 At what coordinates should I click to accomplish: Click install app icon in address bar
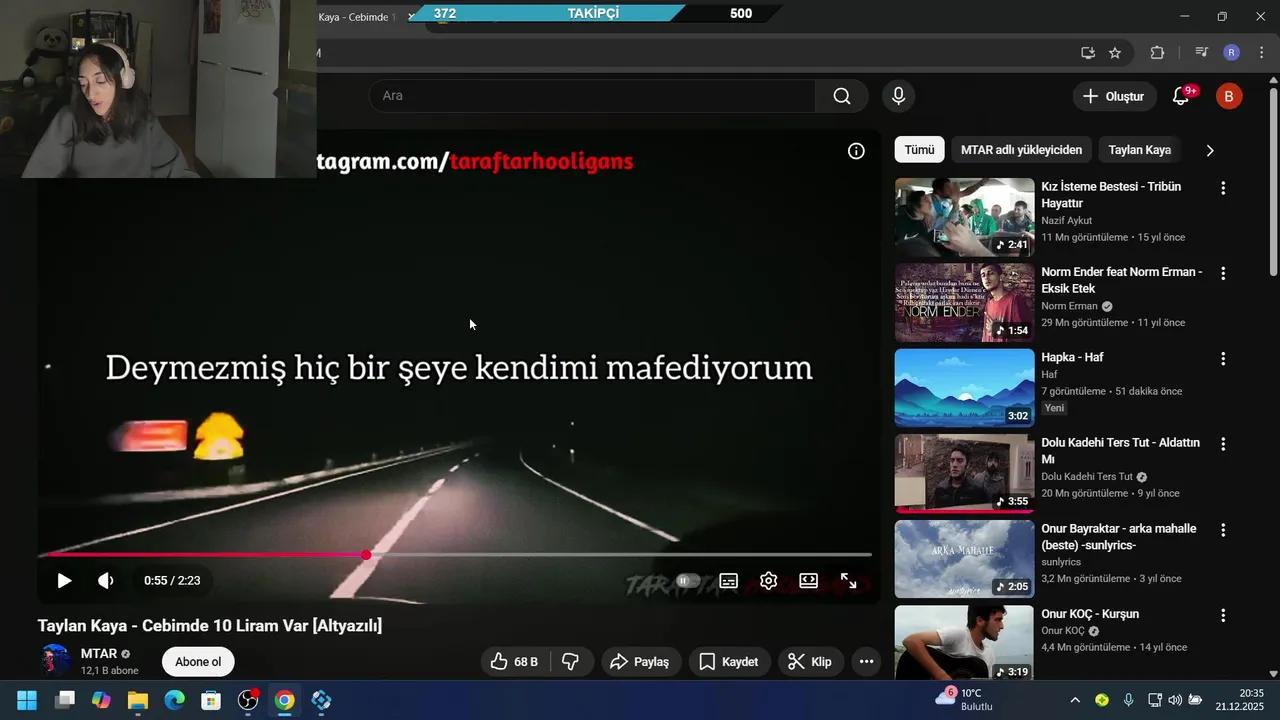point(1088,53)
